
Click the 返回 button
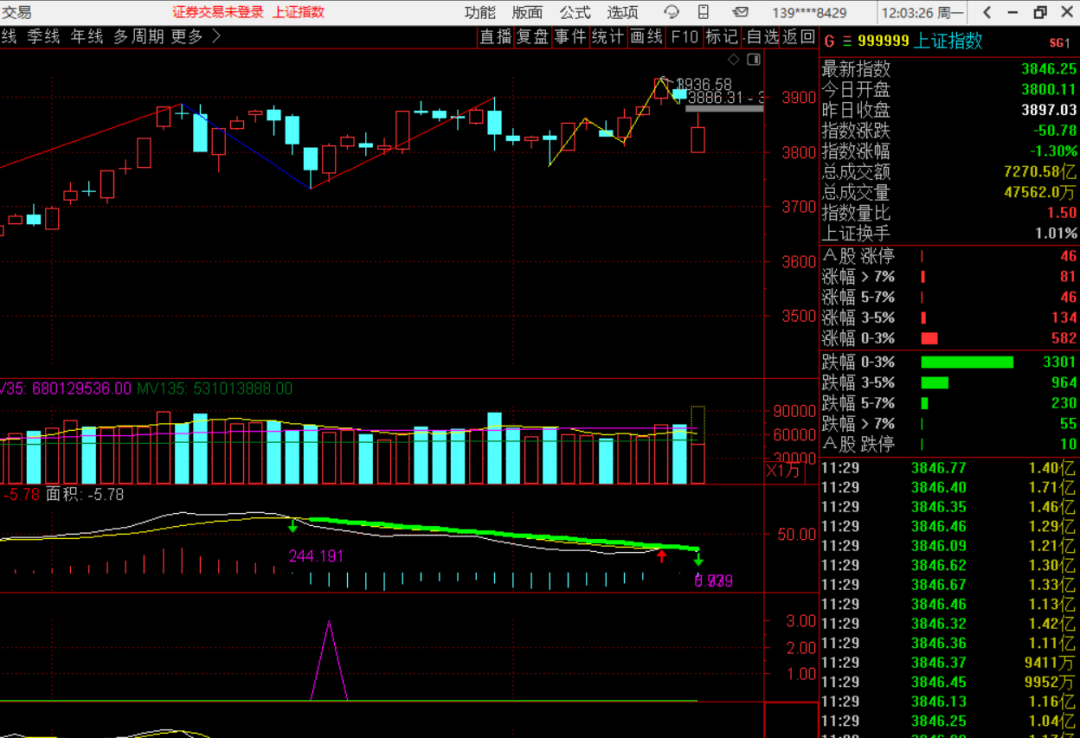point(799,37)
